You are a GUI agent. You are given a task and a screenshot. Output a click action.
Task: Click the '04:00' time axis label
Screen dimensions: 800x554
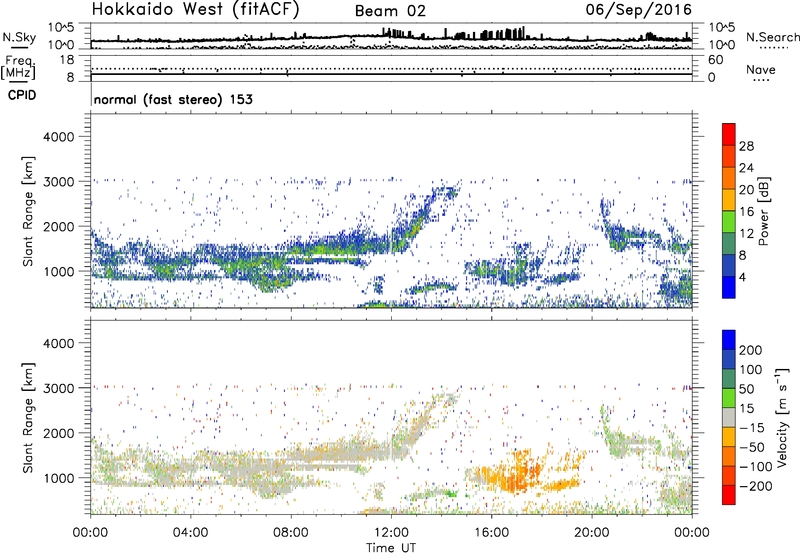click(x=190, y=533)
